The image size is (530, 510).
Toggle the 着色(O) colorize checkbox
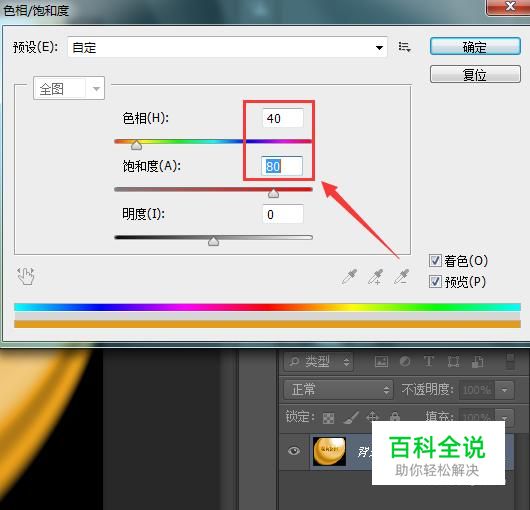pos(435,261)
